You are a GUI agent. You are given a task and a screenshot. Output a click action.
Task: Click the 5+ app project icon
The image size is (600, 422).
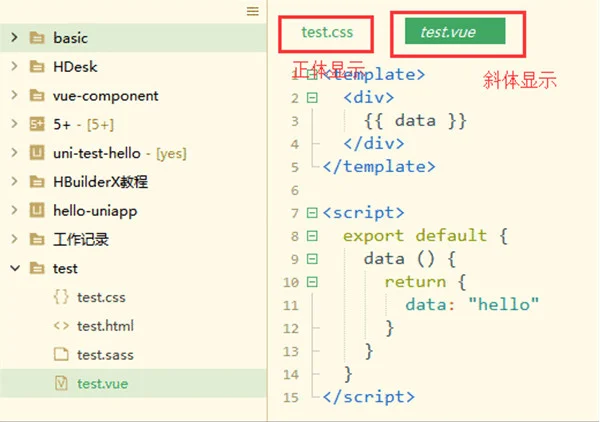click(37, 124)
